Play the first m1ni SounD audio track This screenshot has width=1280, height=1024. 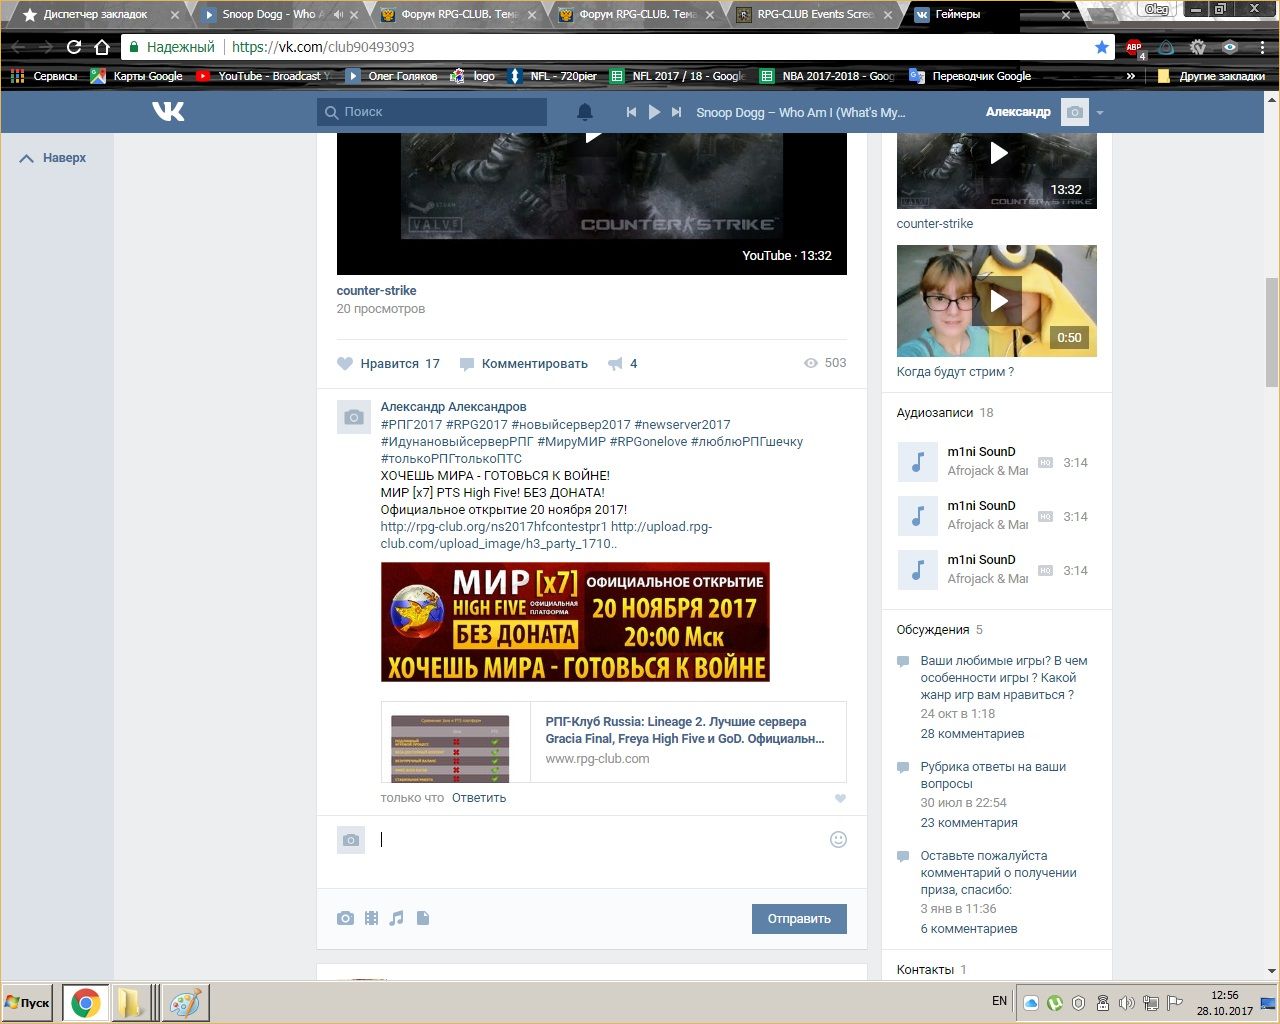(x=918, y=462)
